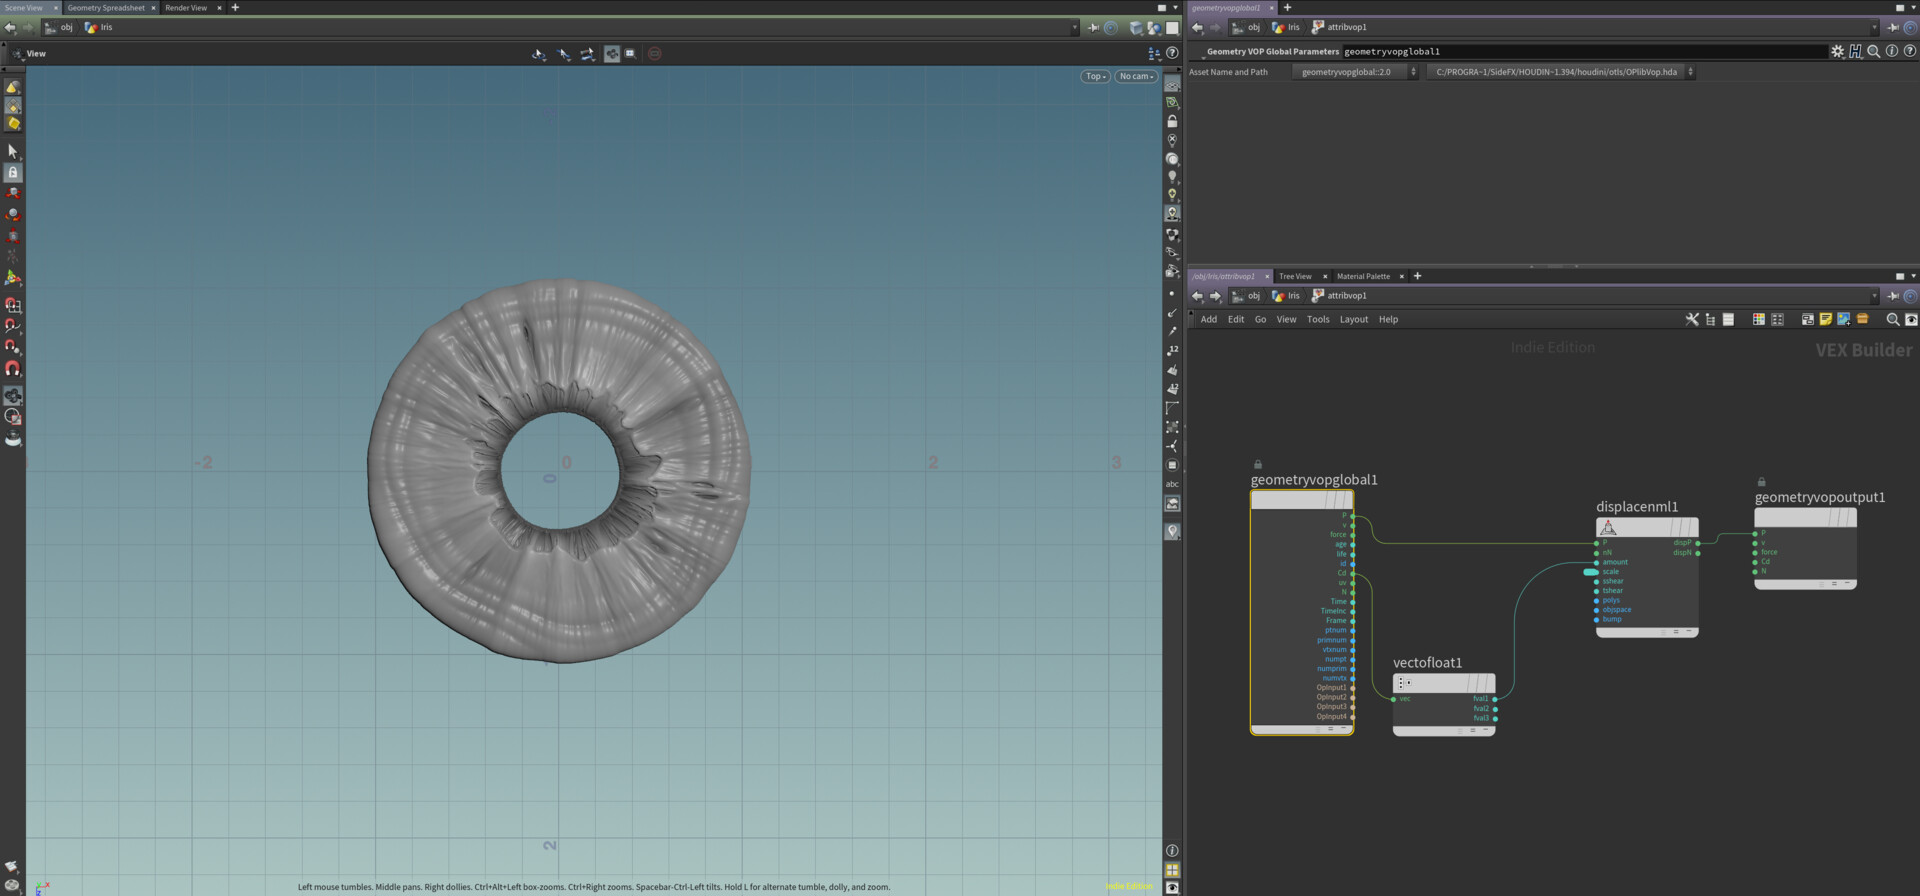Toggle pin on the parameter pane

click(x=1892, y=27)
